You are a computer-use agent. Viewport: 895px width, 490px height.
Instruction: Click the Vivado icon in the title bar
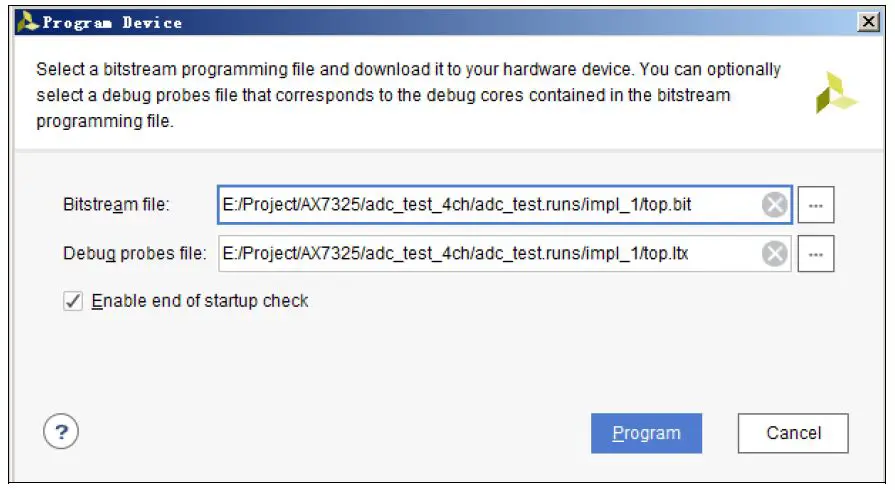(x=28, y=22)
